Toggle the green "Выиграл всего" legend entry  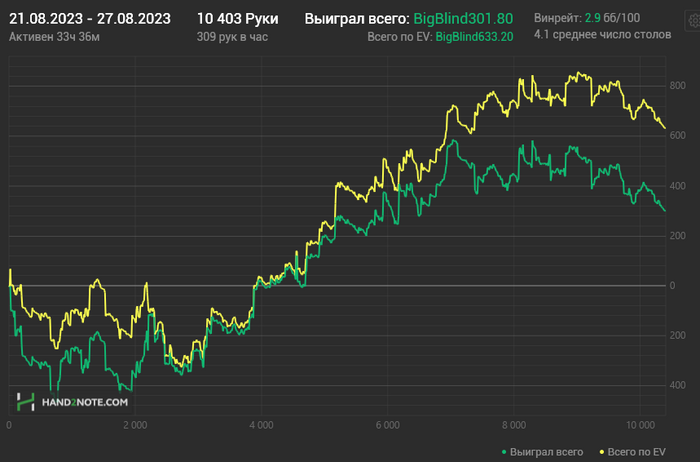[542, 452]
